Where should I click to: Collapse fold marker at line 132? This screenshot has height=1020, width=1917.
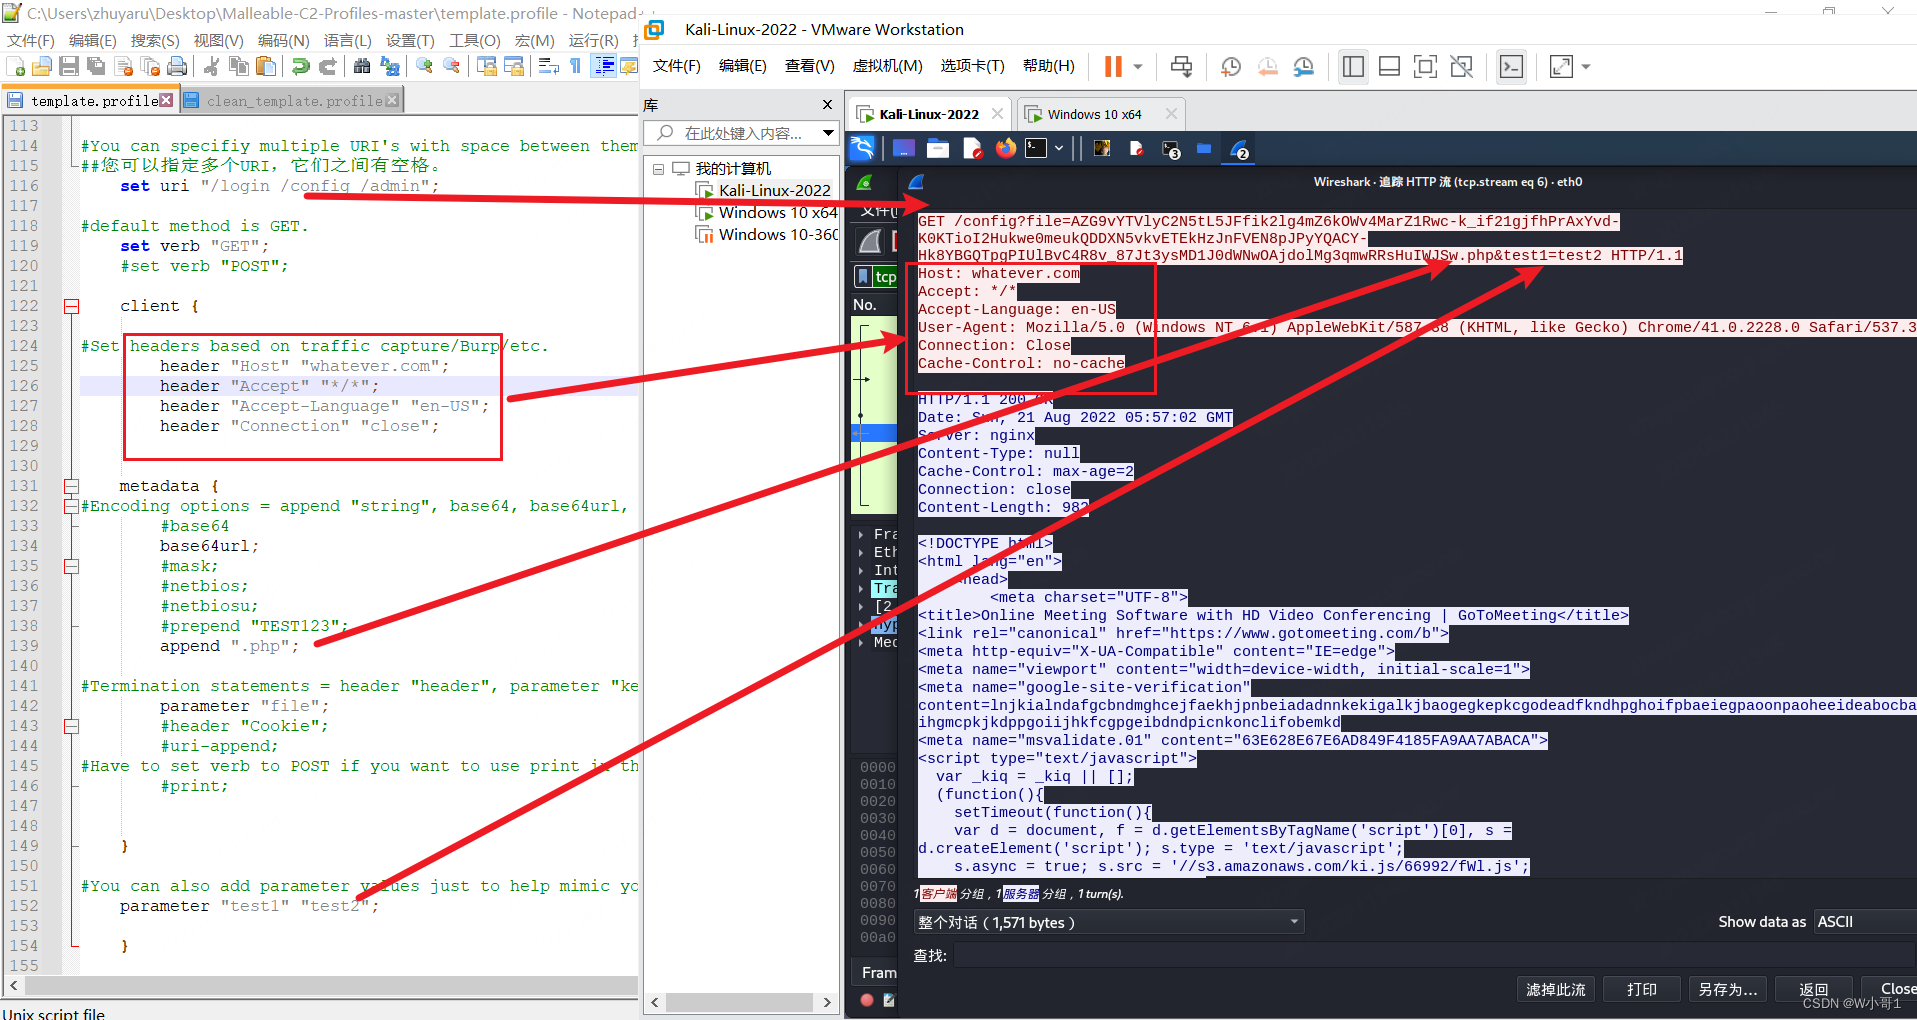72,506
